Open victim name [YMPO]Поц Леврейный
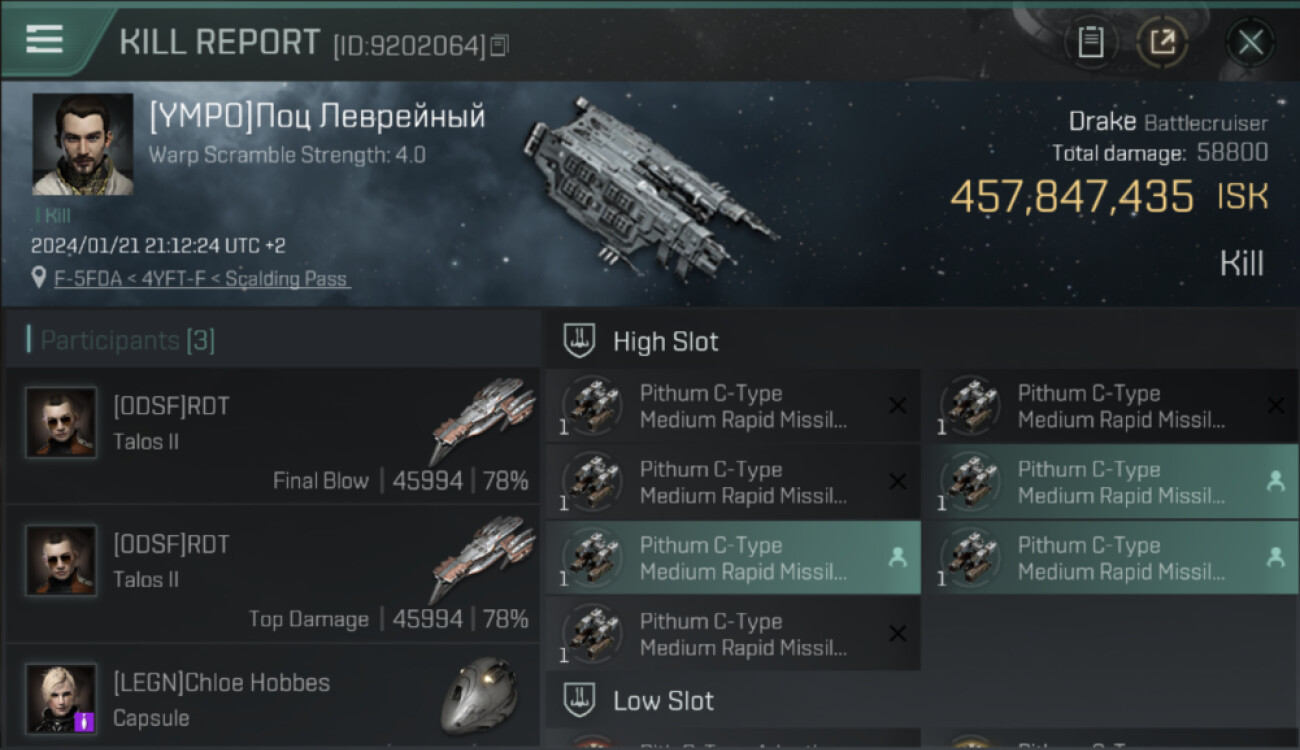This screenshot has height=750, width=1300. coord(317,117)
